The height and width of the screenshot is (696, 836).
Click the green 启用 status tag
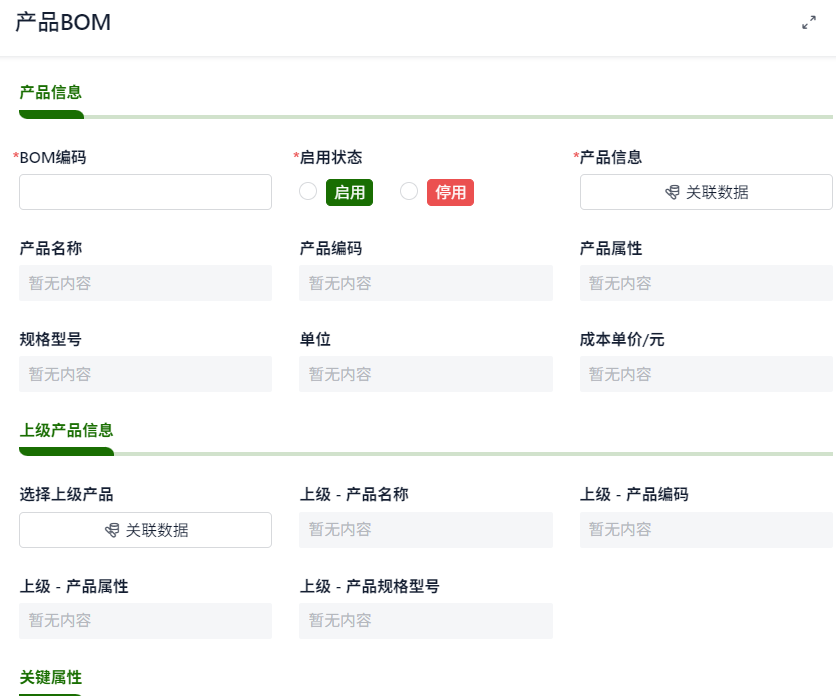tap(349, 192)
